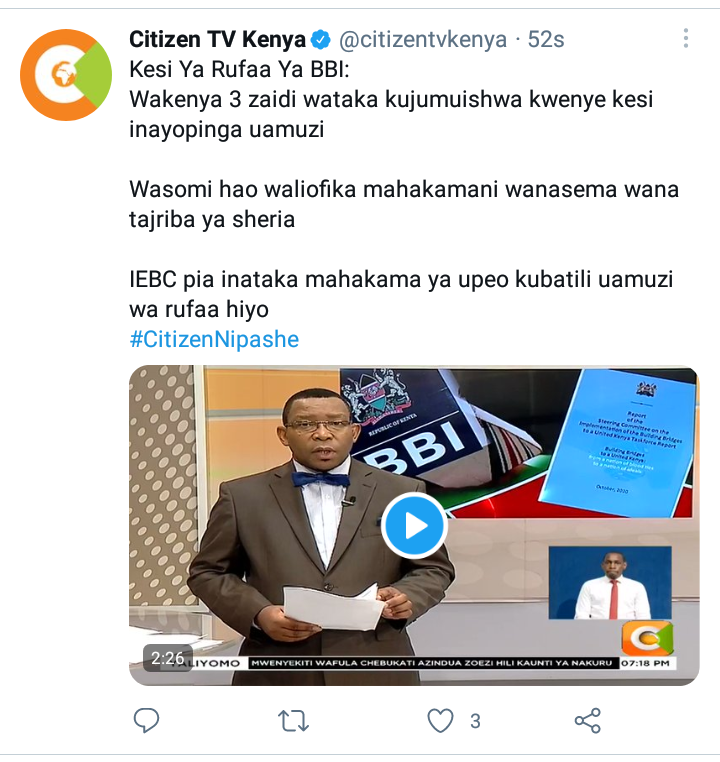Click the news ticker about Wafula Chebukati

[433, 663]
